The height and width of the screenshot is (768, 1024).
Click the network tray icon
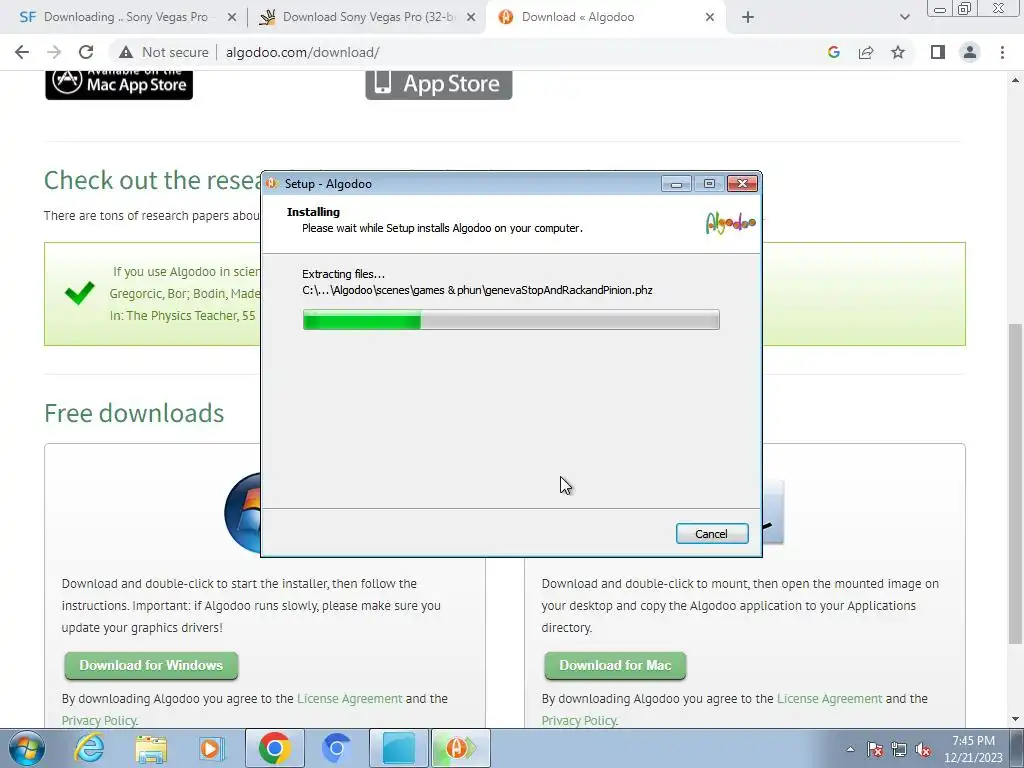899,749
